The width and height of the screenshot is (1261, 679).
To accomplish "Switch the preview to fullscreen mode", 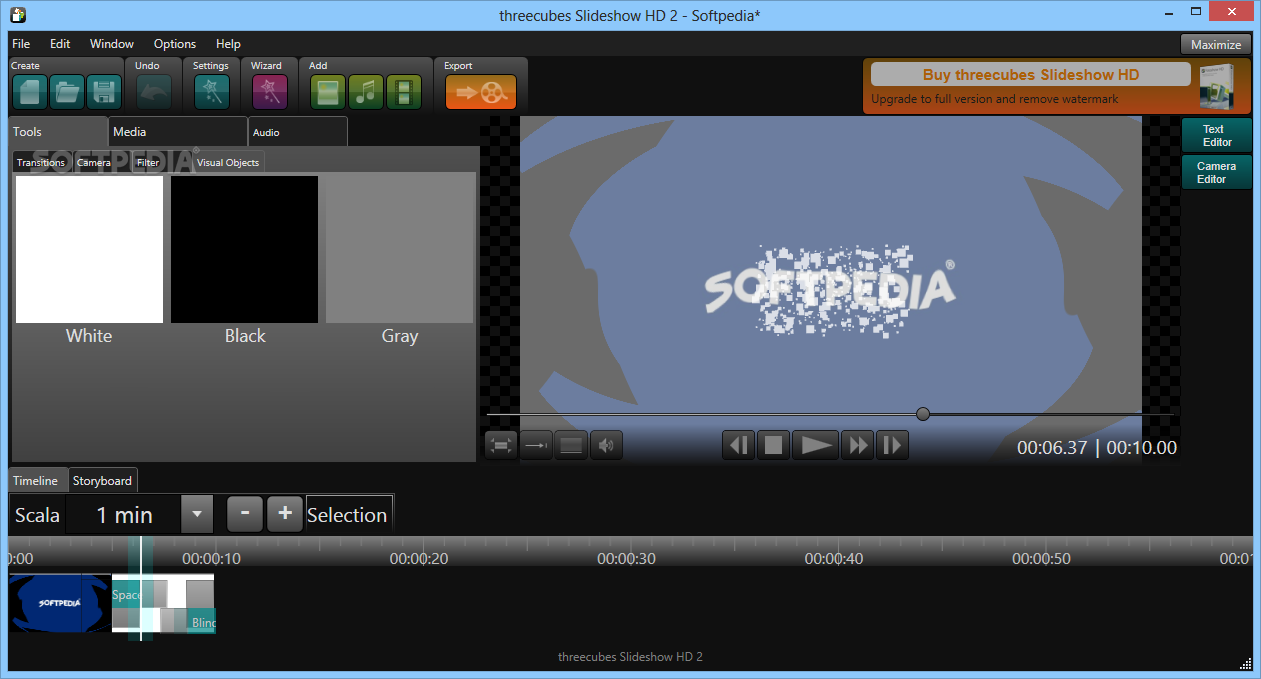I will (x=501, y=445).
